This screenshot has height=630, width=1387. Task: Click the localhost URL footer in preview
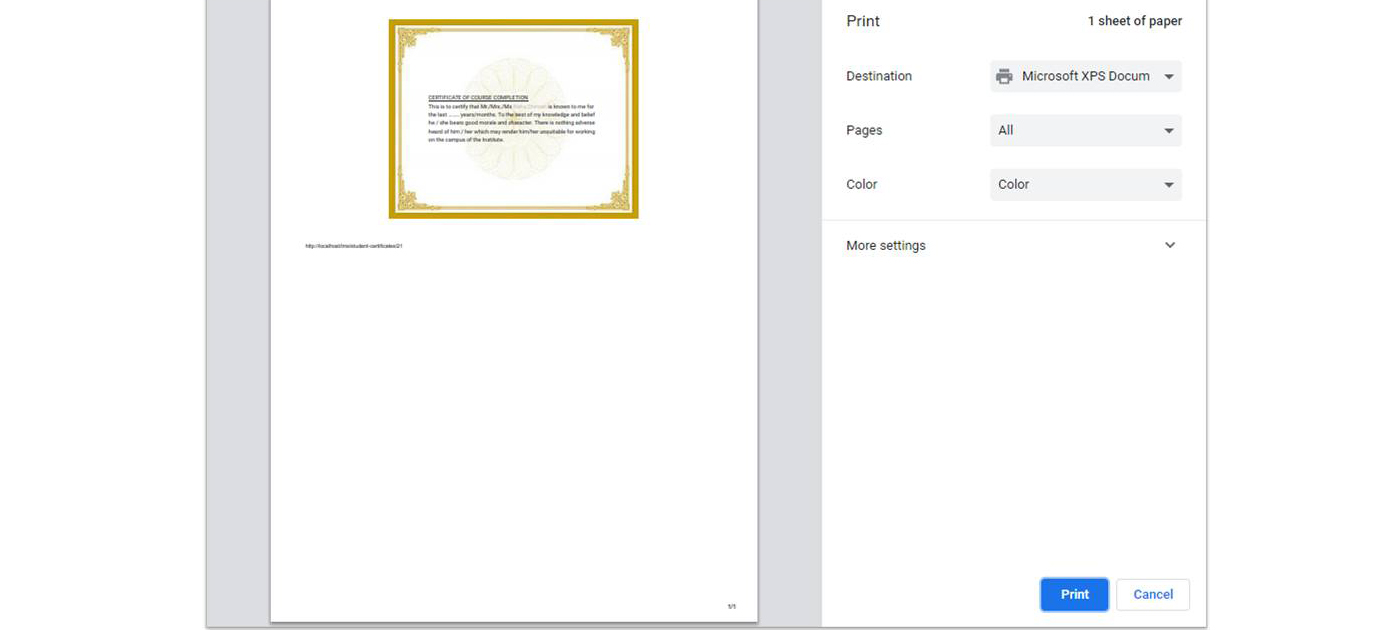click(354, 245)
